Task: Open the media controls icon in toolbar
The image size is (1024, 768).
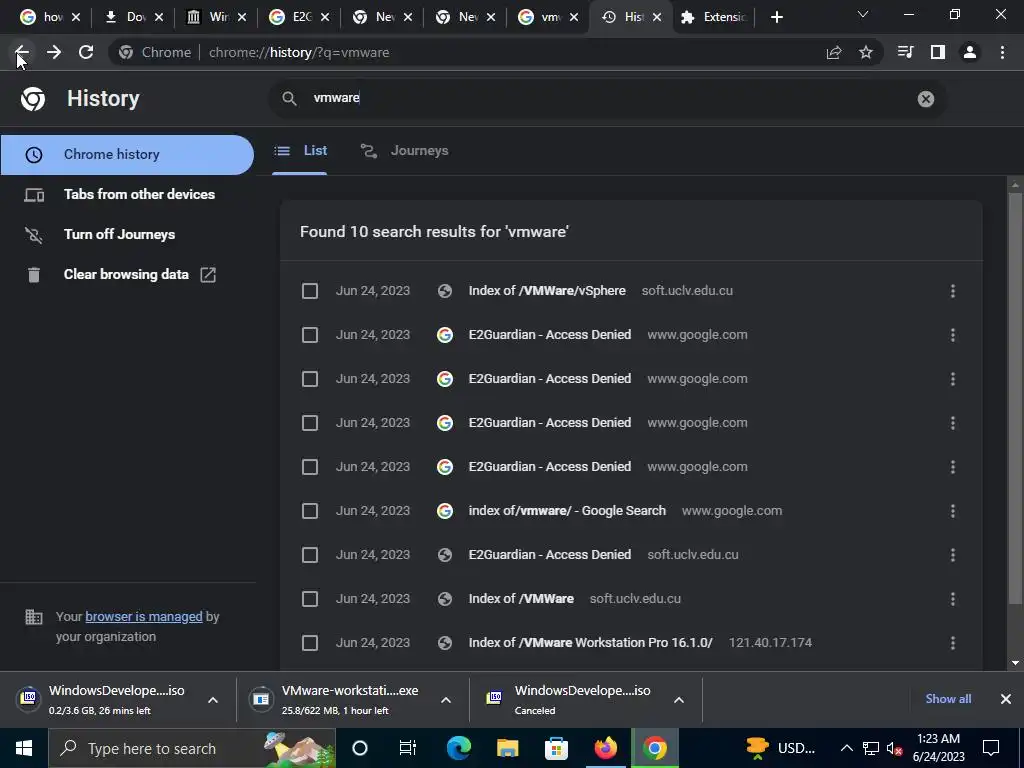Action: 905,52
